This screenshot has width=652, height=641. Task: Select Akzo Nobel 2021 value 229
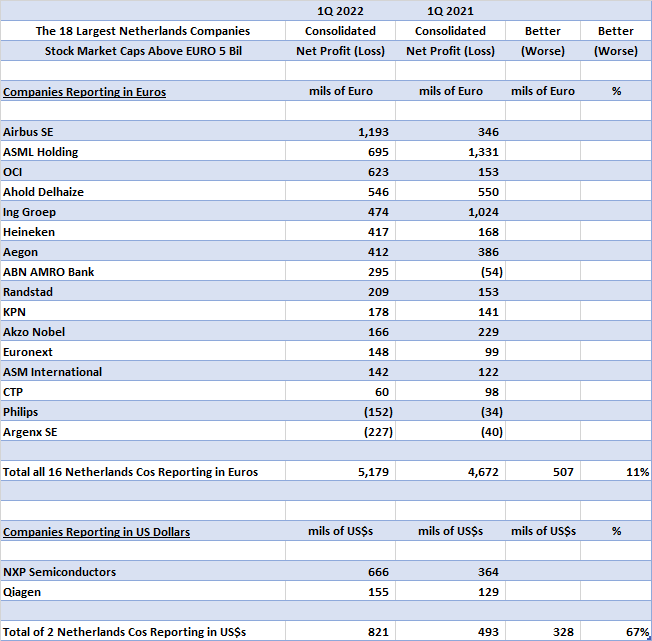488,332
